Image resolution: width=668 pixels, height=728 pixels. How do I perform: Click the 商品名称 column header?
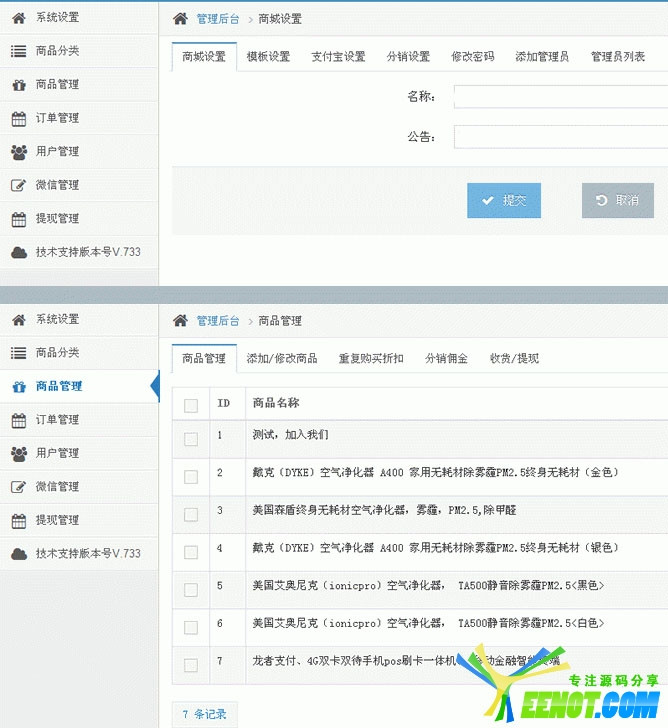tap(276, 403)
